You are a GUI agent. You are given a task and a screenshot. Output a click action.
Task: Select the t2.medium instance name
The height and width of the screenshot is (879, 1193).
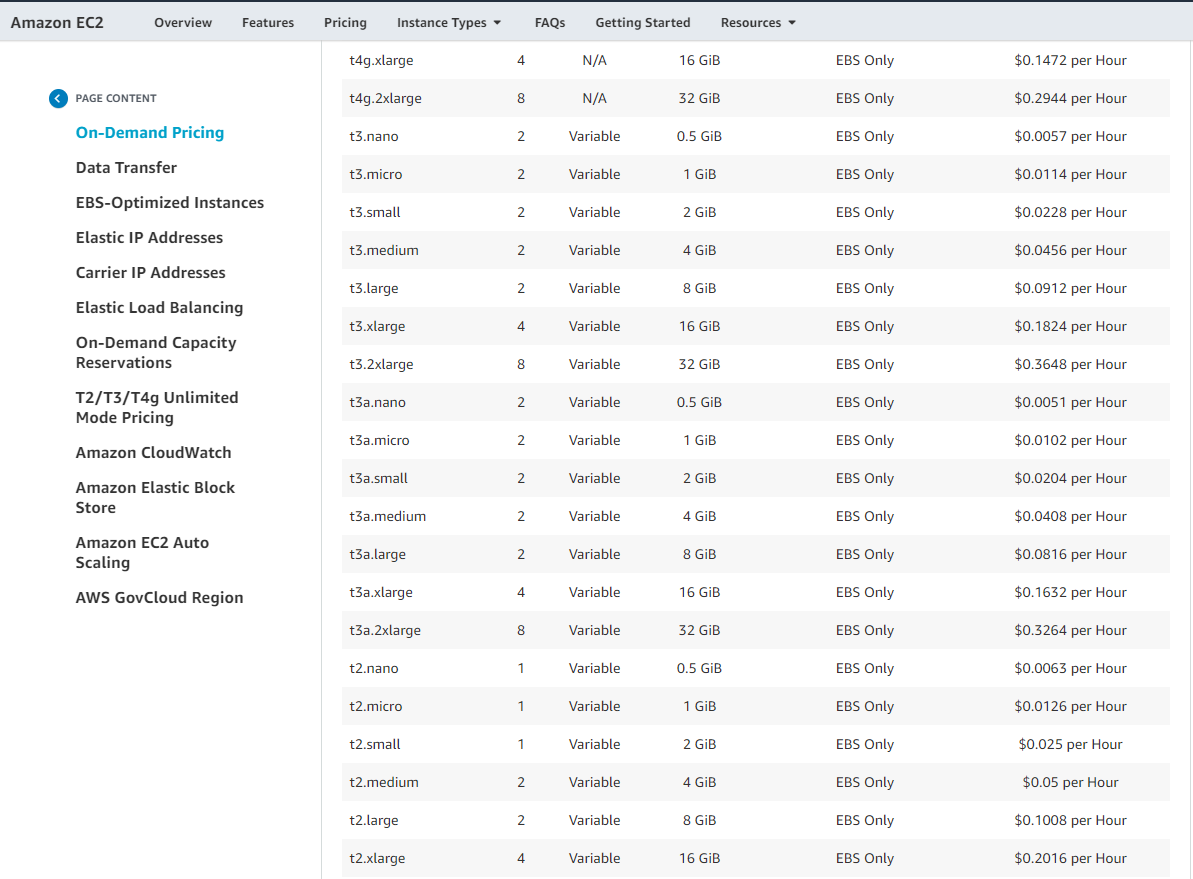[x=383, y=783]
